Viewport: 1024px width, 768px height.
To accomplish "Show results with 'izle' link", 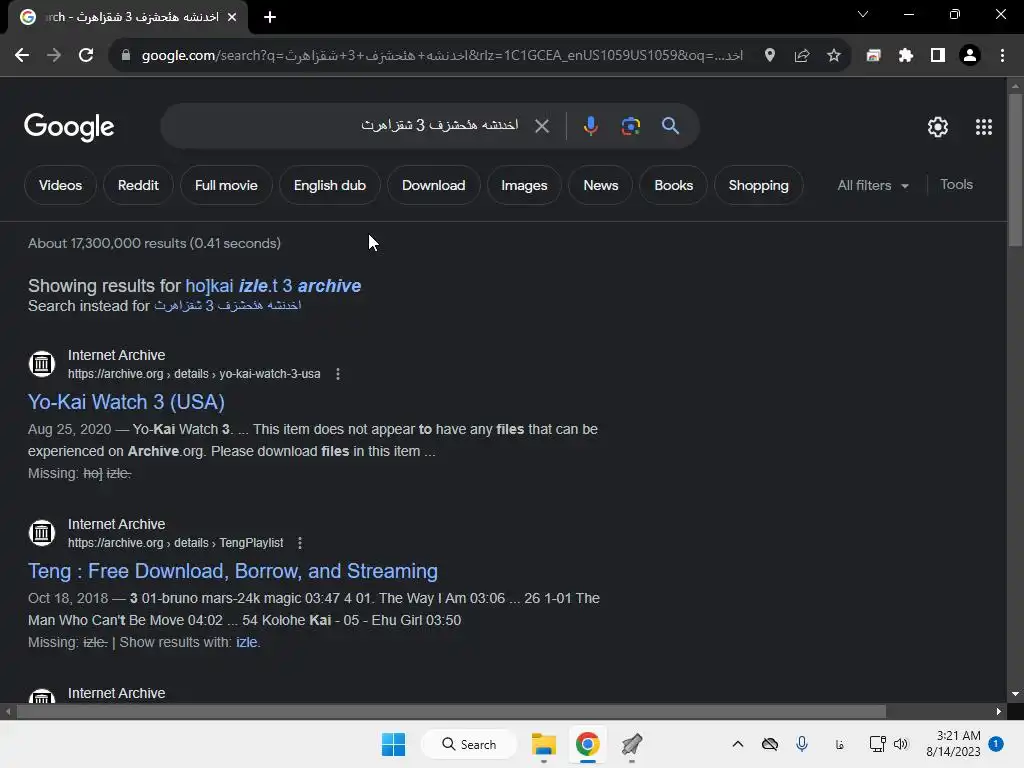I will (x=247, y=643).
